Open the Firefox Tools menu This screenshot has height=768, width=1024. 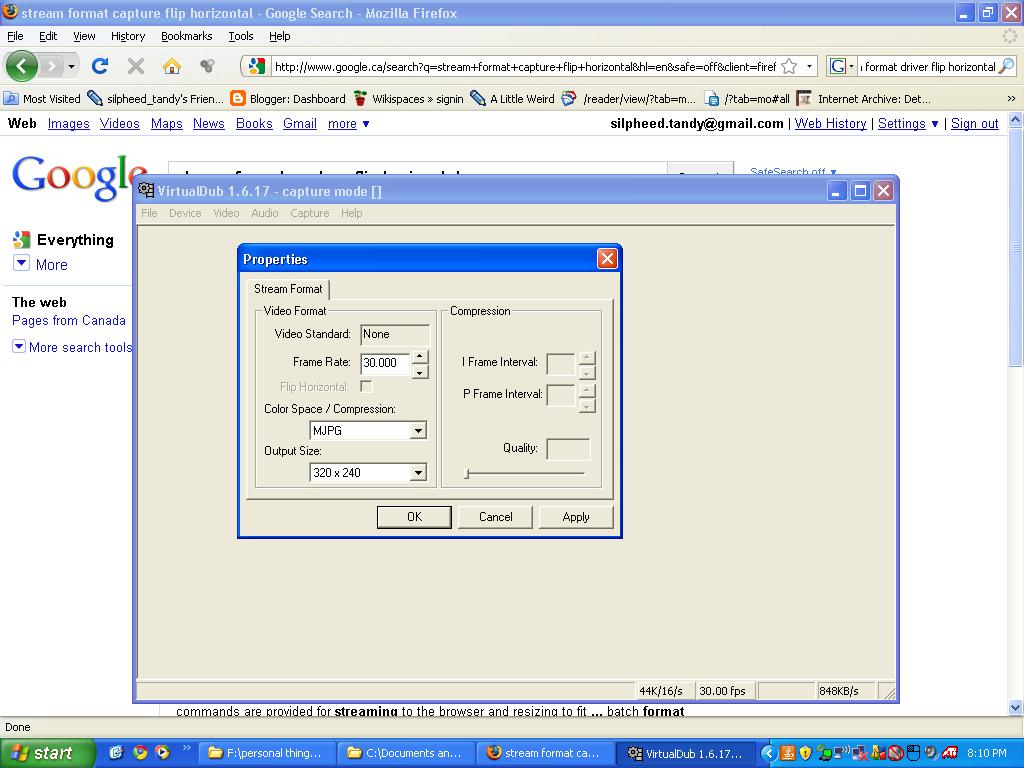[240, 36]
